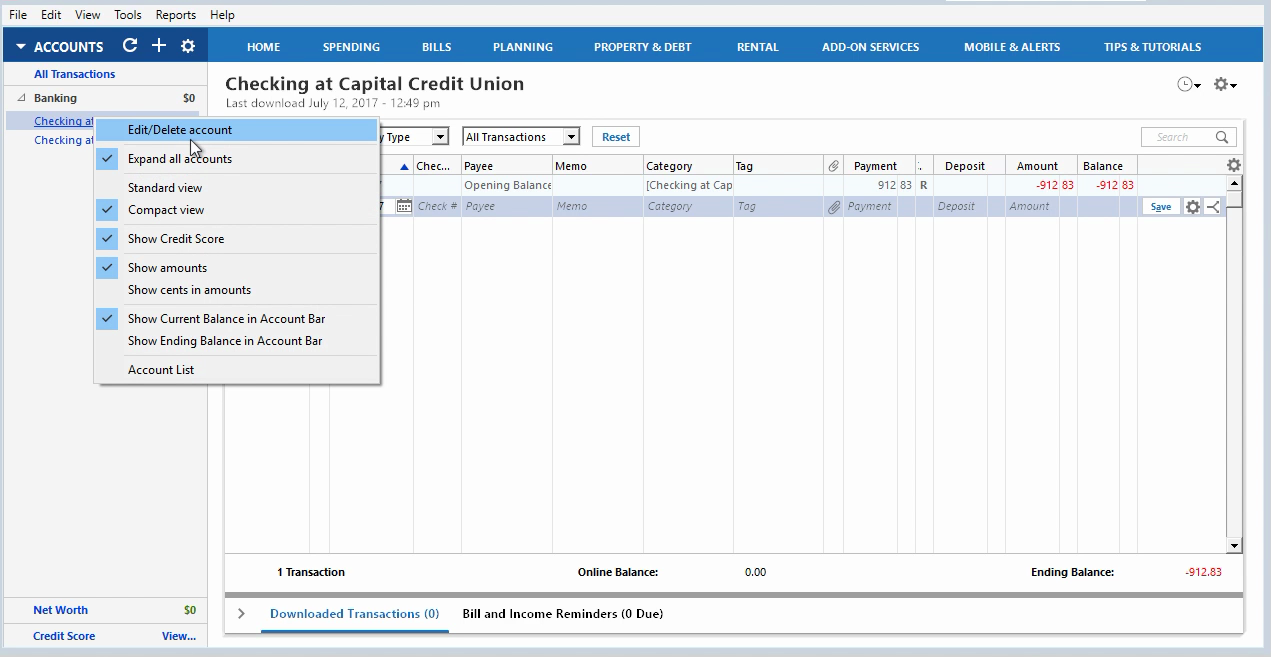Toggle Show Current Balance in Account Bar
1271x657 pixels.
point(237,319)
